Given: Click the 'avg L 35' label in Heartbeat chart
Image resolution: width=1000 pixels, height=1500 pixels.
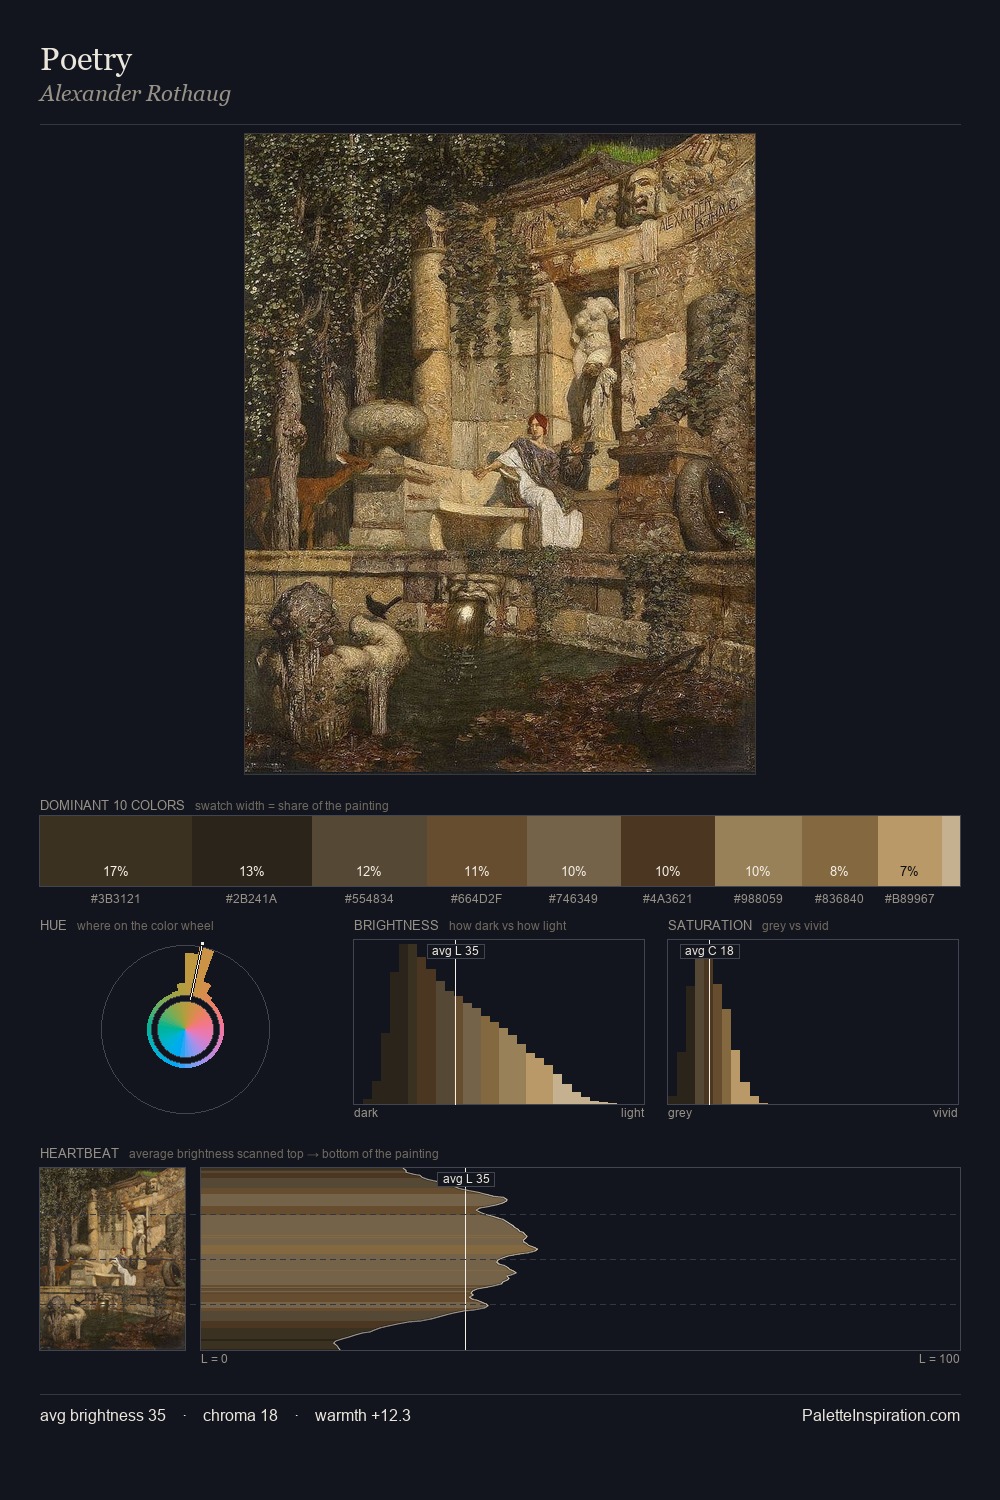Looking at the screenshot, I should [467, 1179].
